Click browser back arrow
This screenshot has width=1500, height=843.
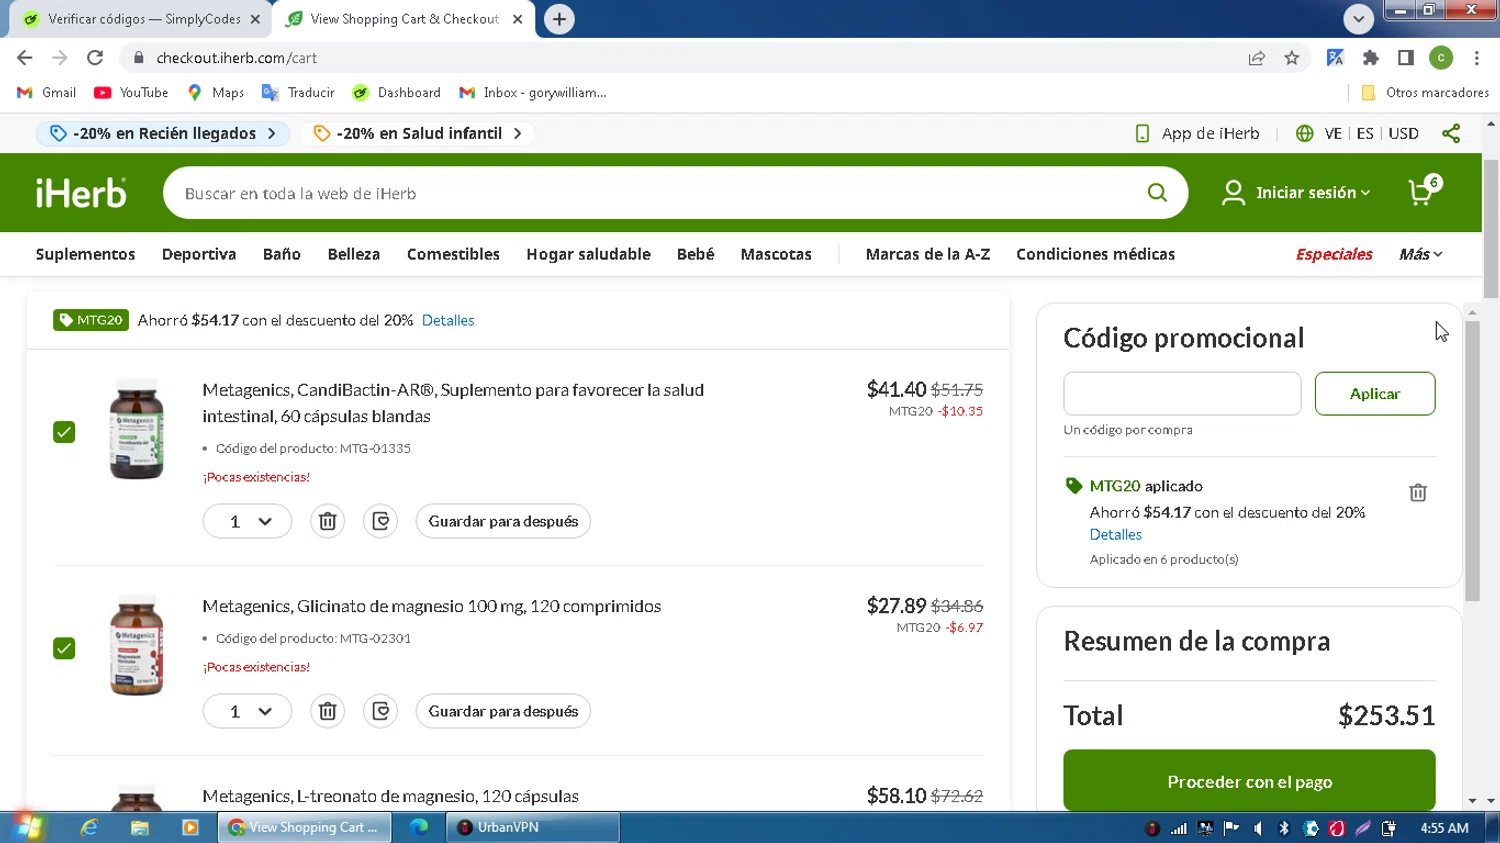point(25,58)
